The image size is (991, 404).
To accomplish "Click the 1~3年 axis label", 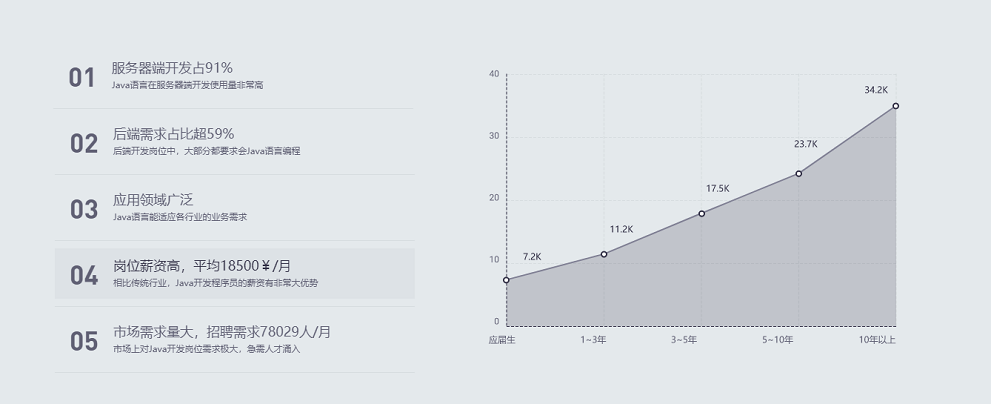I will (593, 340).
